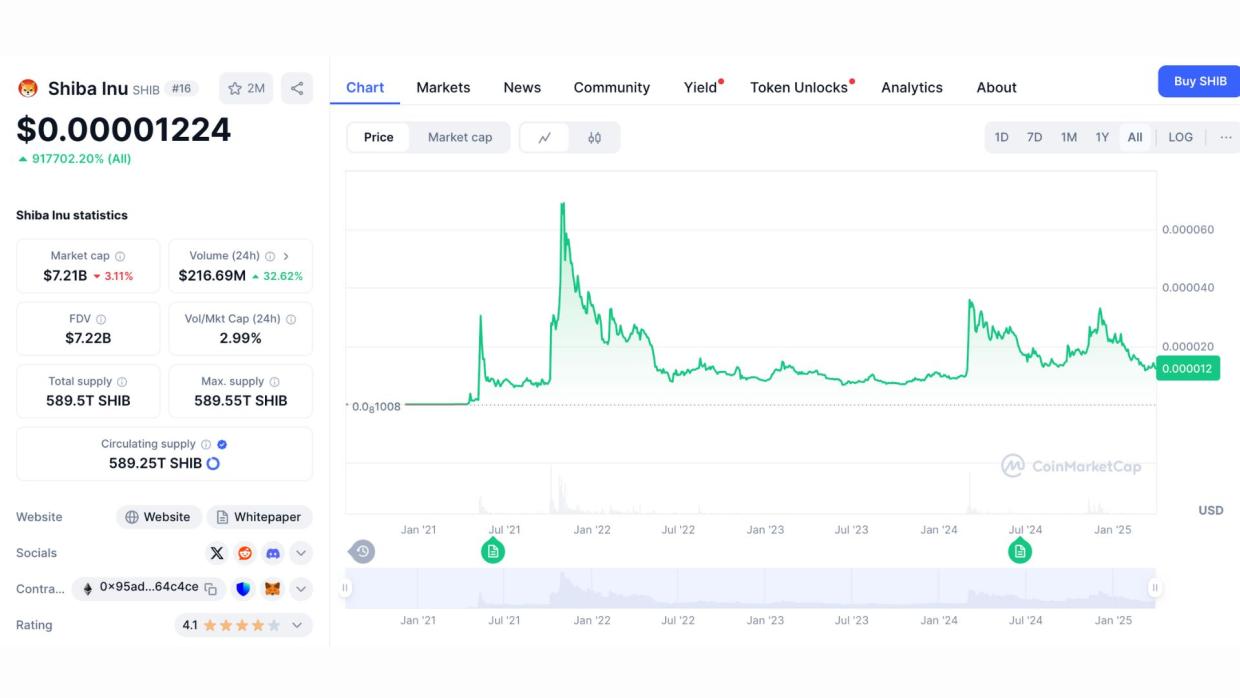
Task: Click the Market cap info icon
Action: pyautogui.click(x=120, y=257)
